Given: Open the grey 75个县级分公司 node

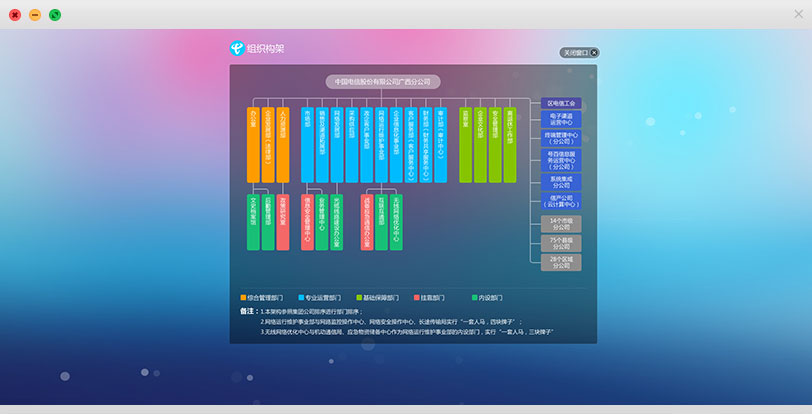Looking at the screenshot, I should [561, 243].
